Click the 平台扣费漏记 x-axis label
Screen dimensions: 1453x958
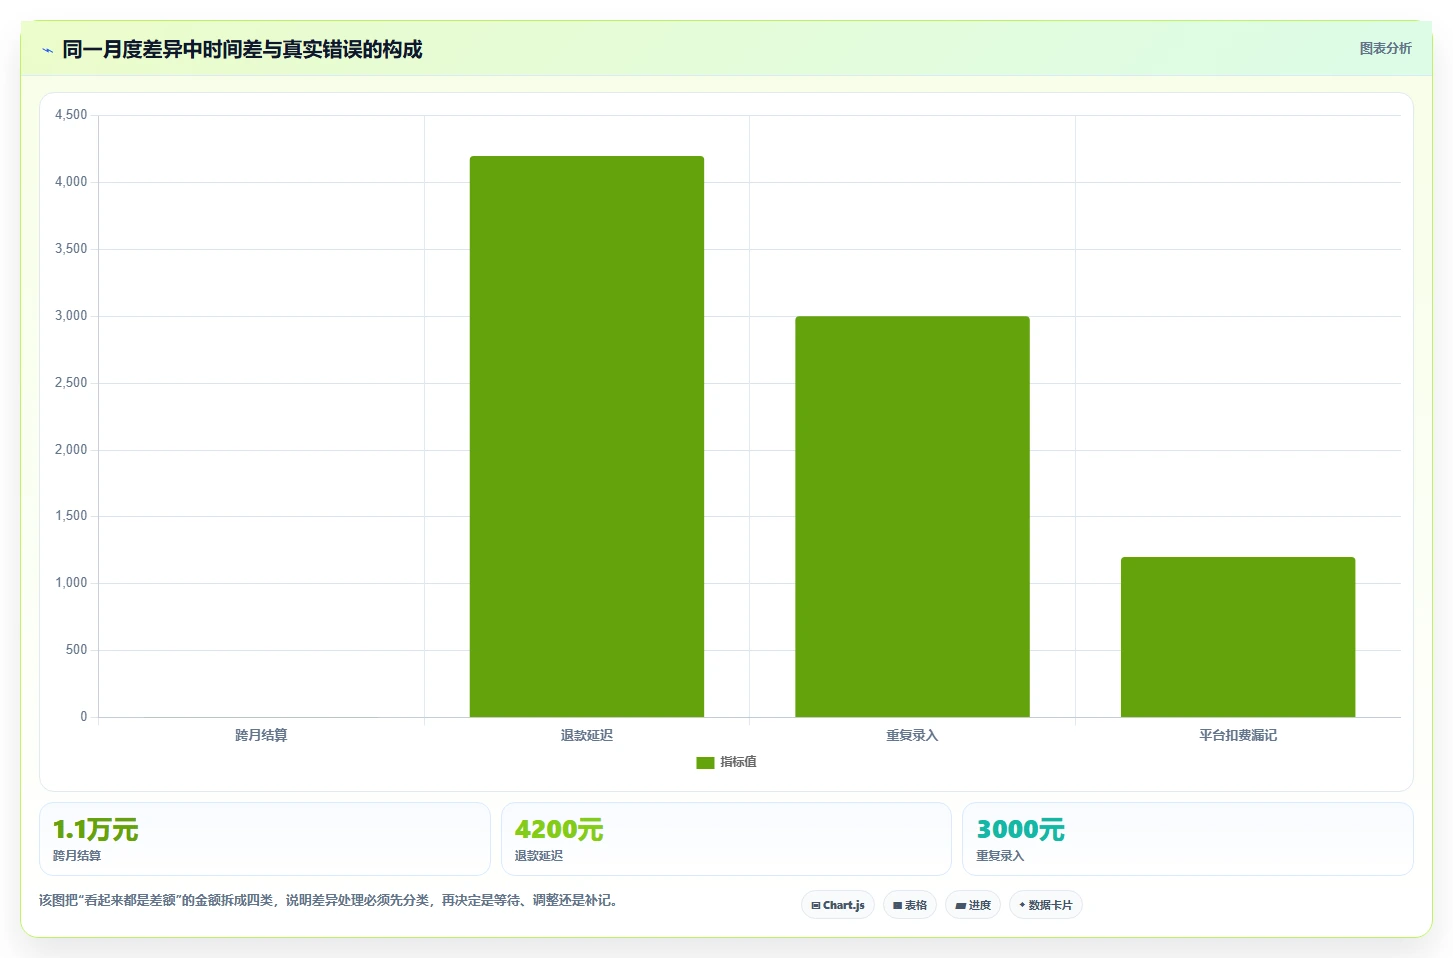pyautogui.click(x=1238, y=735)
